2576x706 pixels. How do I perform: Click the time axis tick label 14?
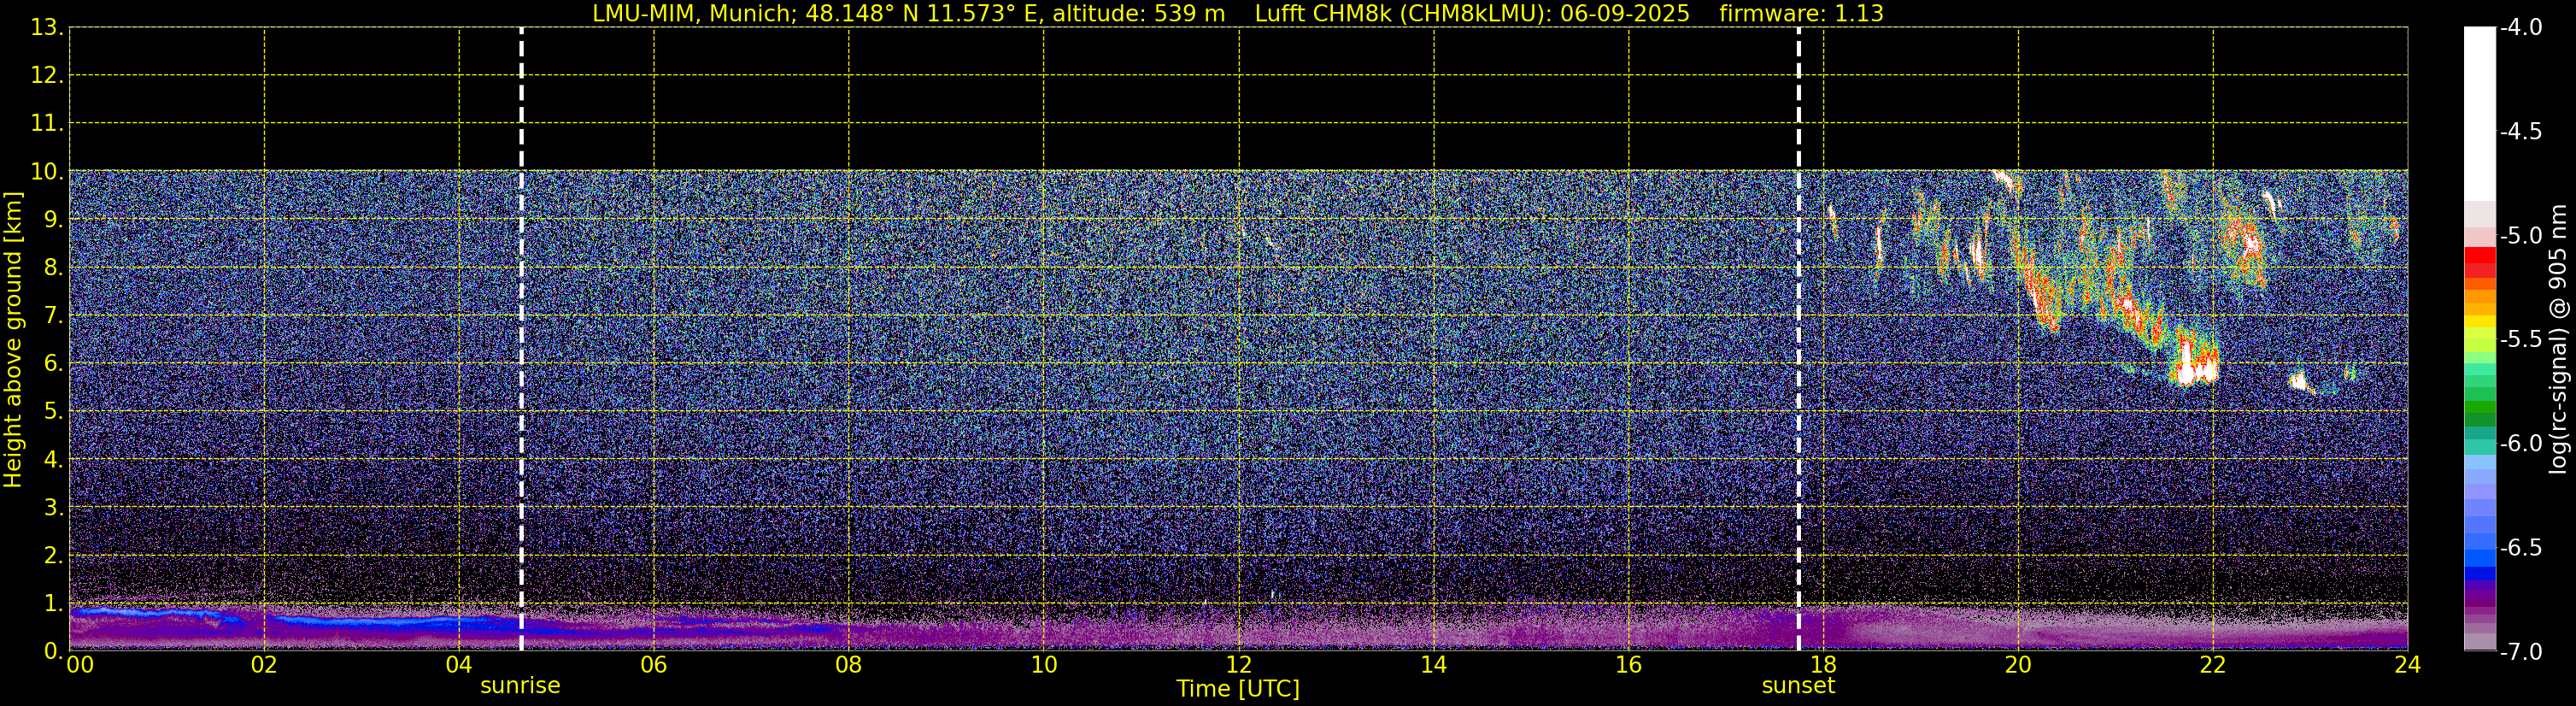(x=1434, y=665)
